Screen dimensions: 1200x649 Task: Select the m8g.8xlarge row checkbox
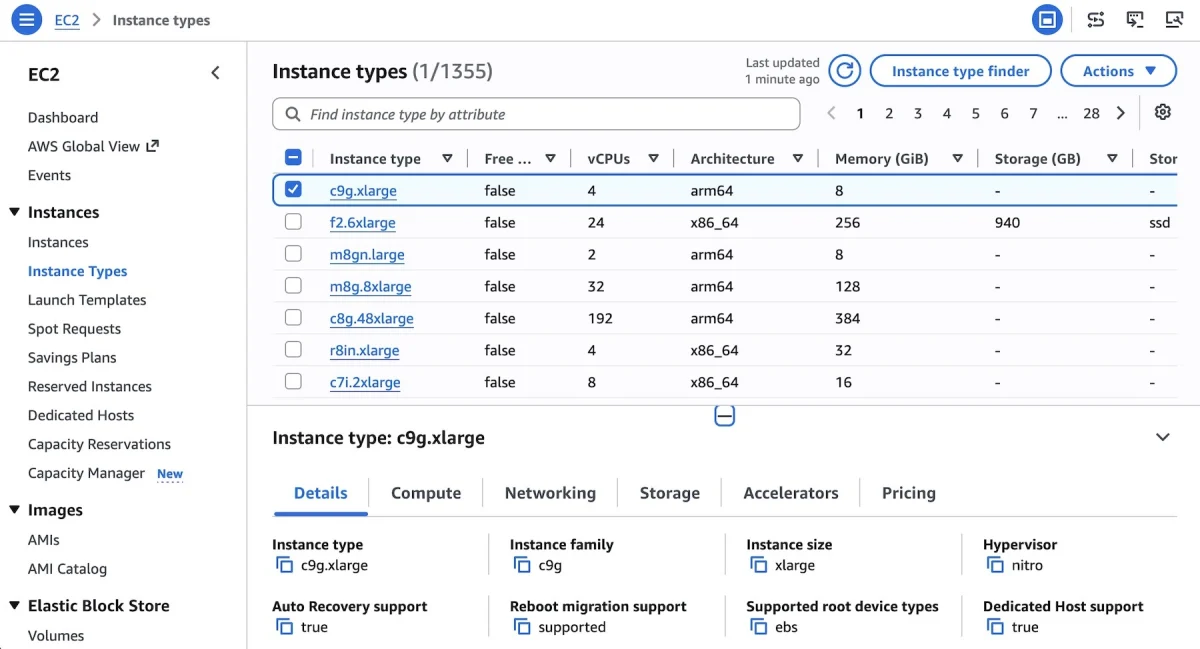click(293, 286)
